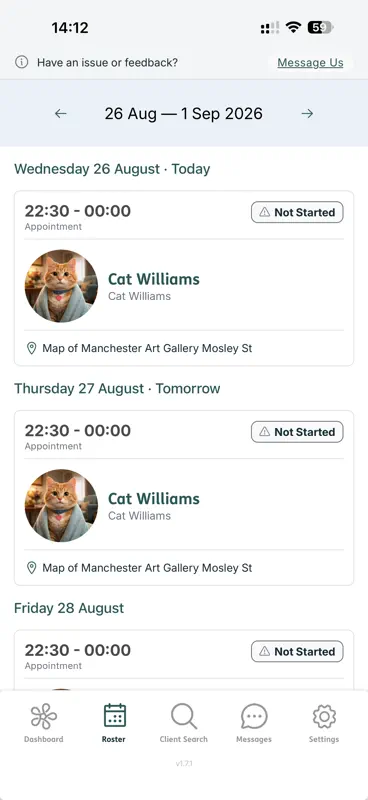Click the Message Us link
The width and height of the screenshot is (368, 800).
pos(310,63)
